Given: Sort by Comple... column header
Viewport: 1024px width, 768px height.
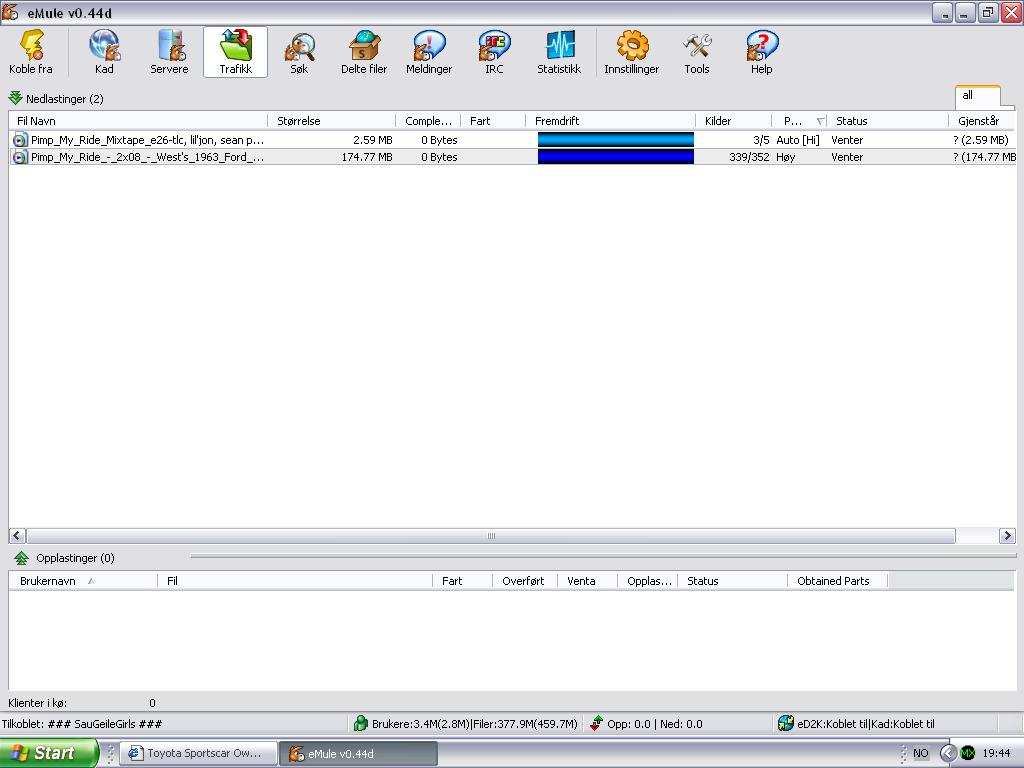Looking at the screenshot, I should pos(428,121).
